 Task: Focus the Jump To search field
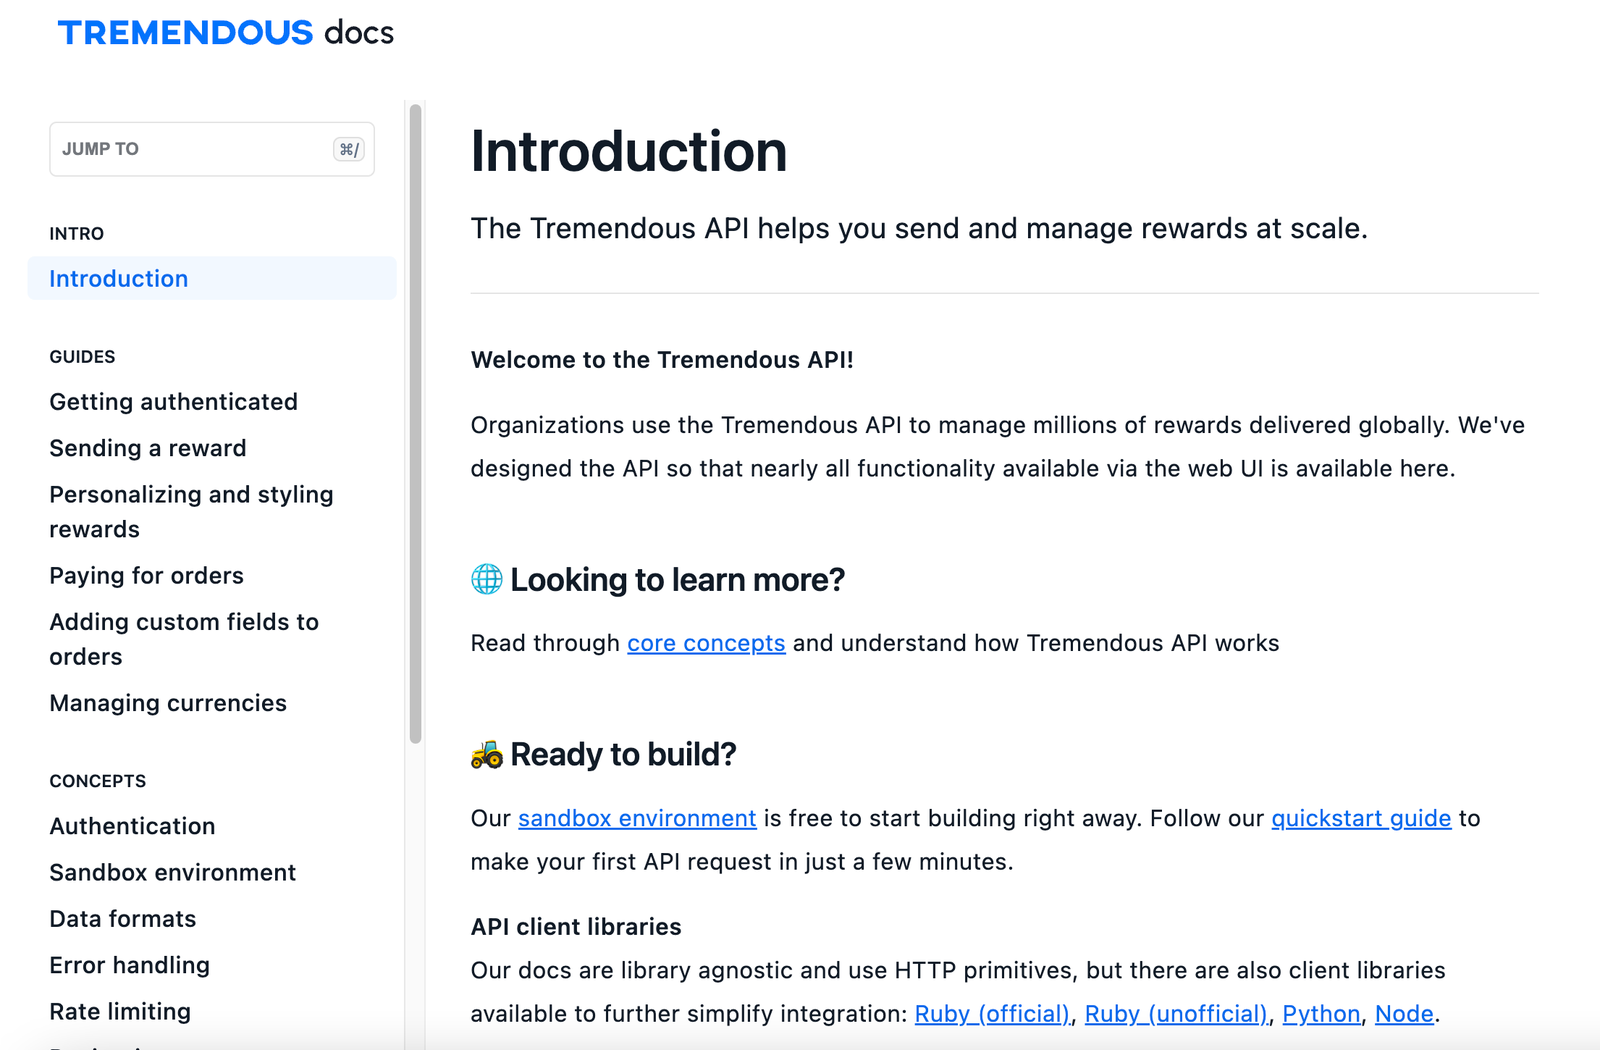(212, 149)
